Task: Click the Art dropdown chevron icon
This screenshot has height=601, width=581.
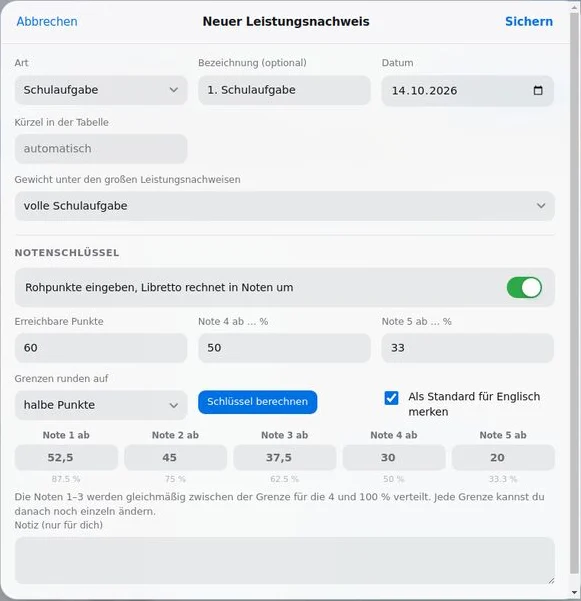Action: coord(174,90)
